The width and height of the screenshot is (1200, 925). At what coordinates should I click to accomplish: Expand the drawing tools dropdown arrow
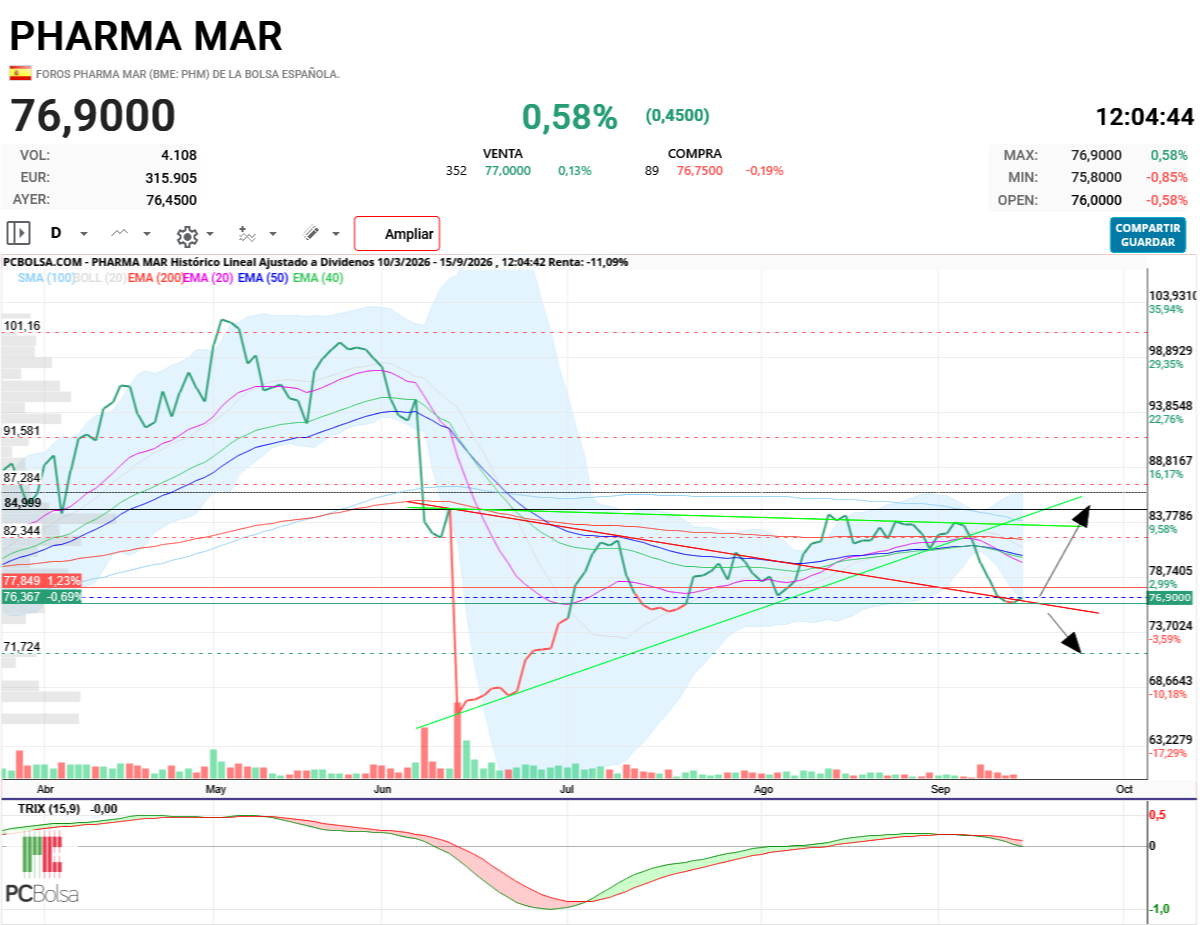(x=336, y=234)
